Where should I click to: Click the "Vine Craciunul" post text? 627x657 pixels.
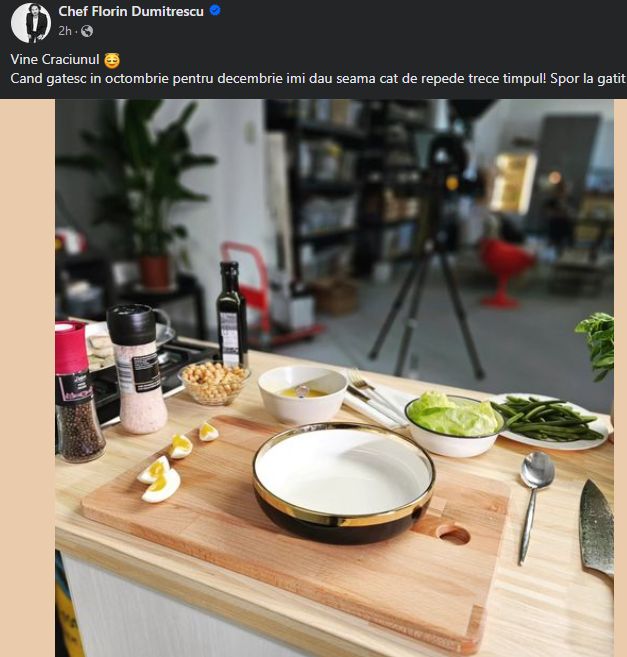(x=55, y=59)
